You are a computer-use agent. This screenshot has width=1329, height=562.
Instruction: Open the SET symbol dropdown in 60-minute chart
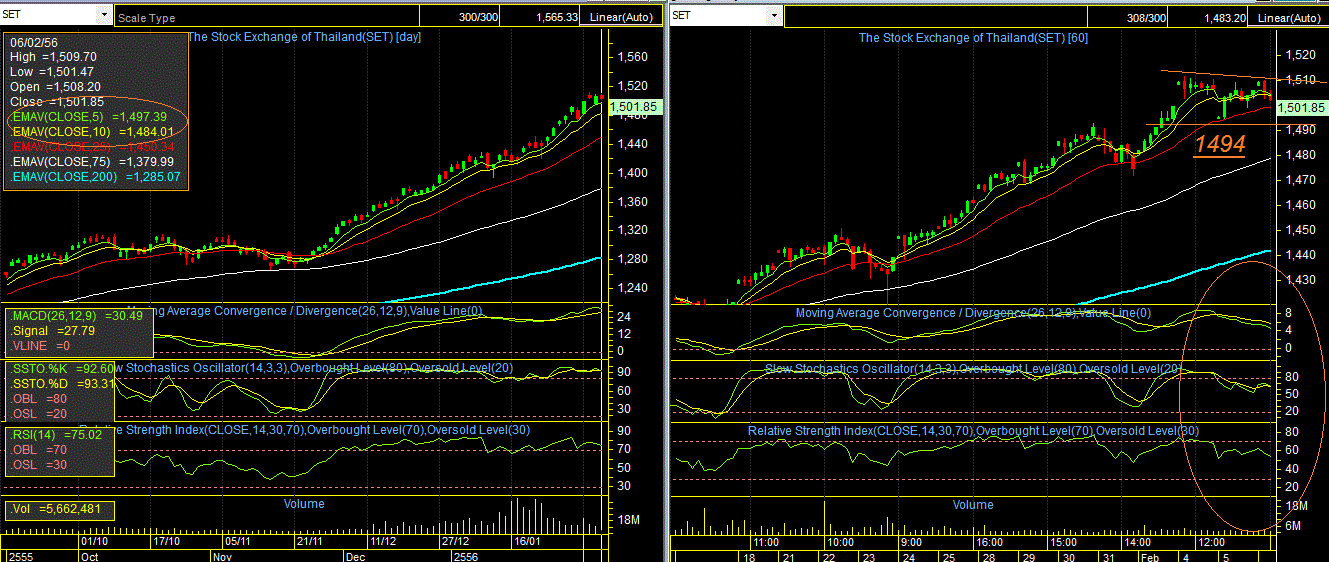click(x=773, y=15)
